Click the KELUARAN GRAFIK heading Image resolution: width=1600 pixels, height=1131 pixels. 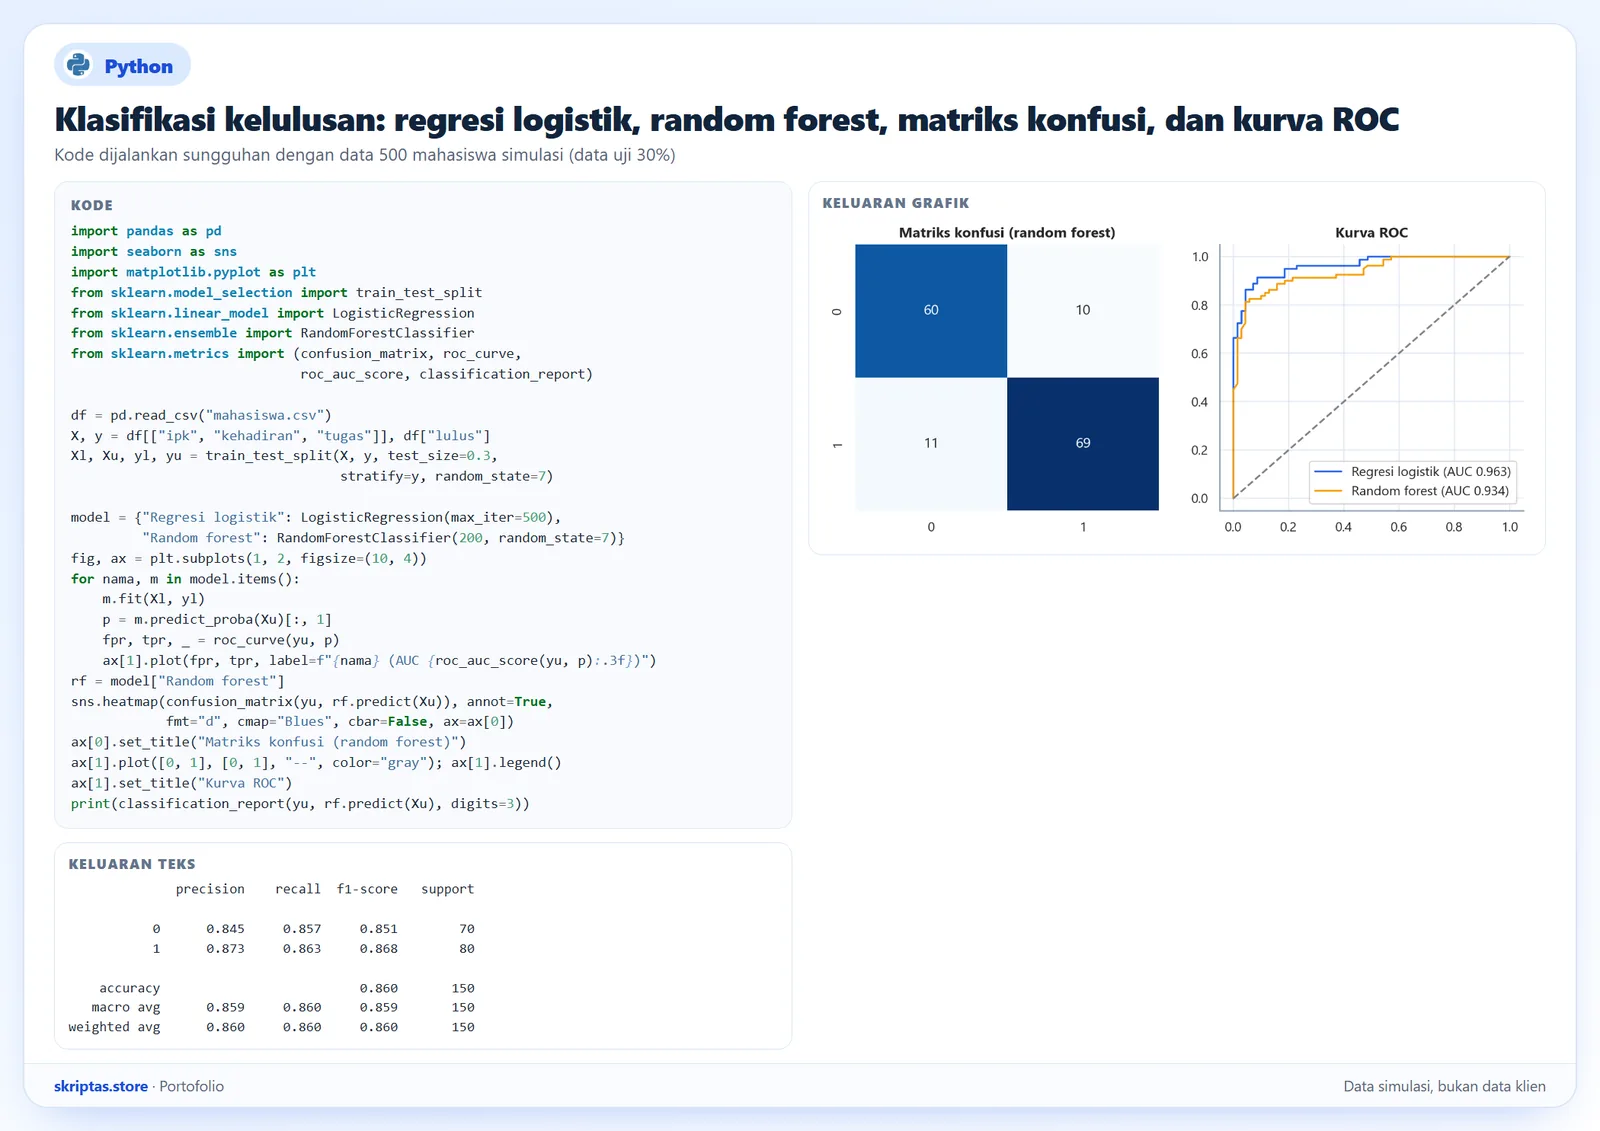point(896,203)
